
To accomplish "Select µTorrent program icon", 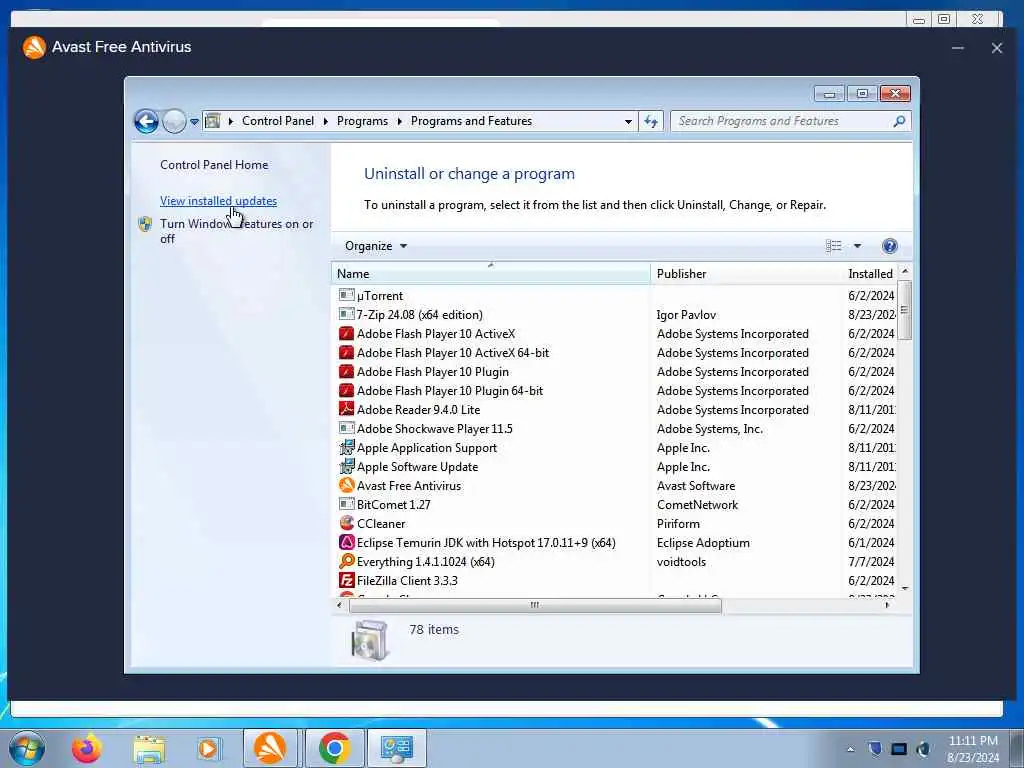I will tap(347, 295).
